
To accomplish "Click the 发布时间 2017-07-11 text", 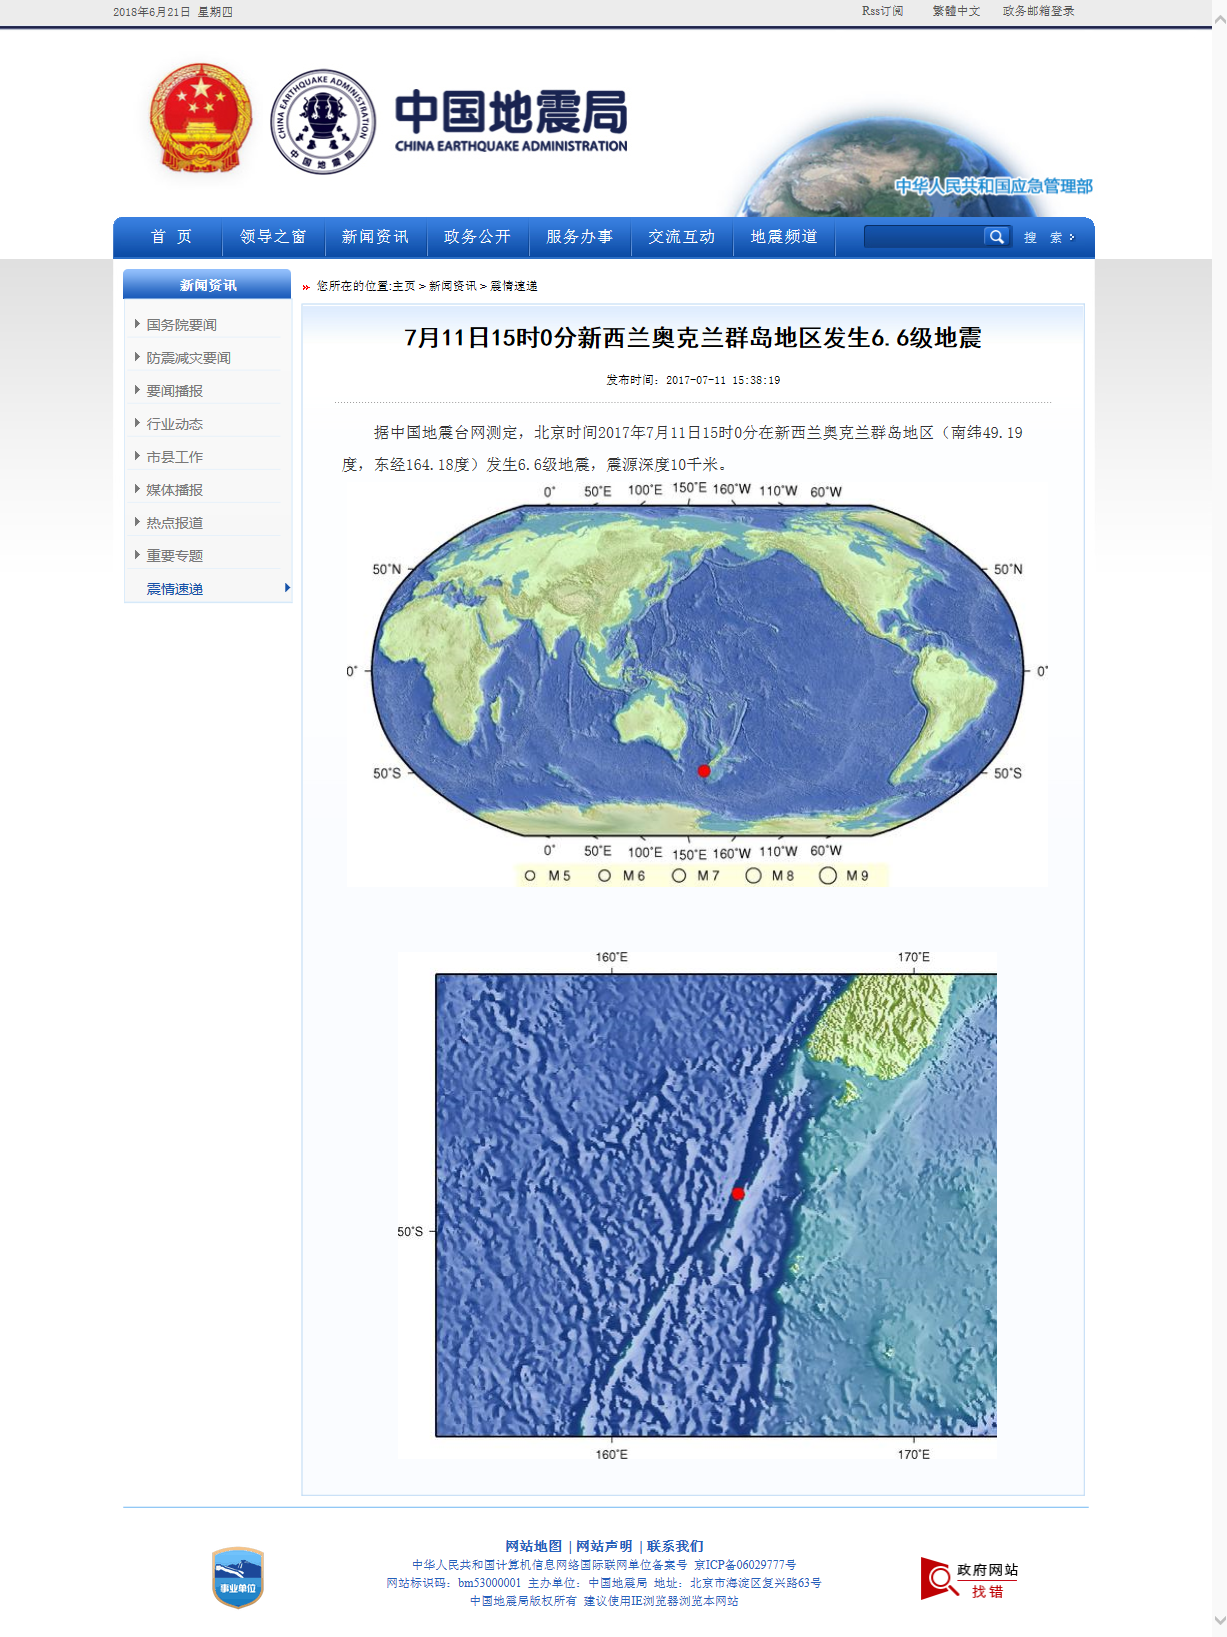I will pos(693,380).
